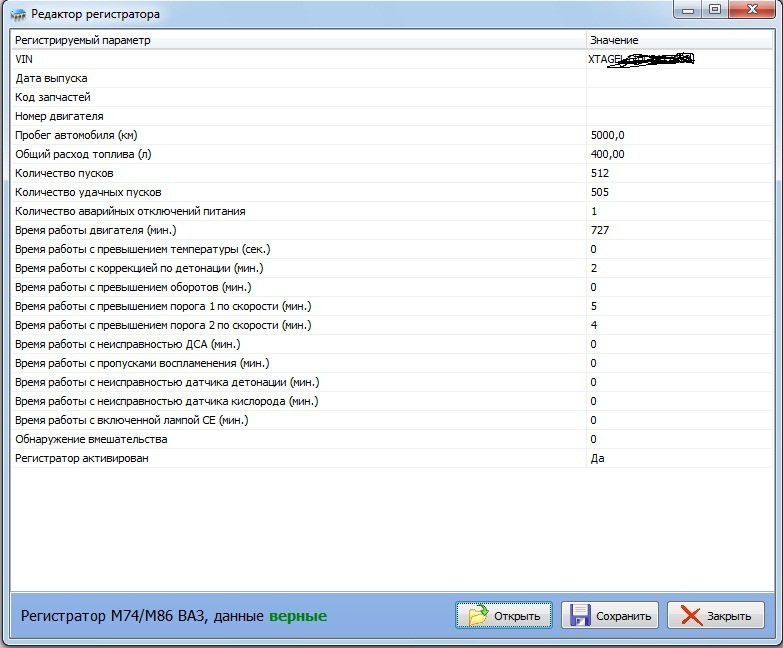
Task: Click the Значение column header
Action: point(680,40)
